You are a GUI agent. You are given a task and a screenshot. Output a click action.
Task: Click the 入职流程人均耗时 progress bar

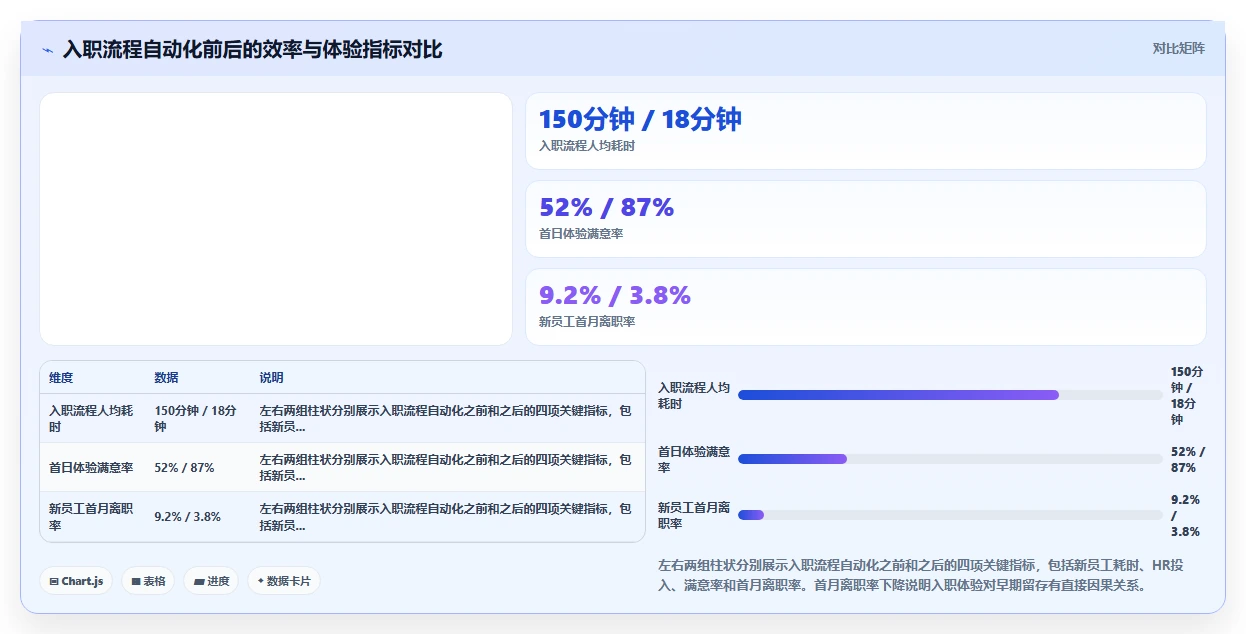950,395
